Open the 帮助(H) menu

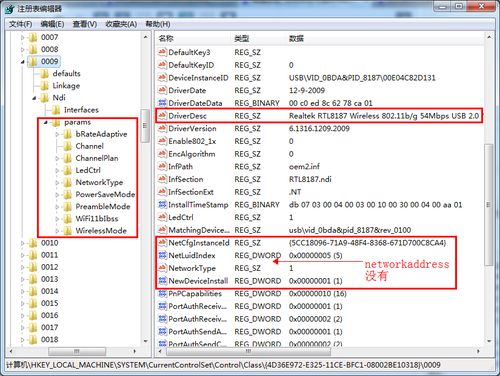158,24
